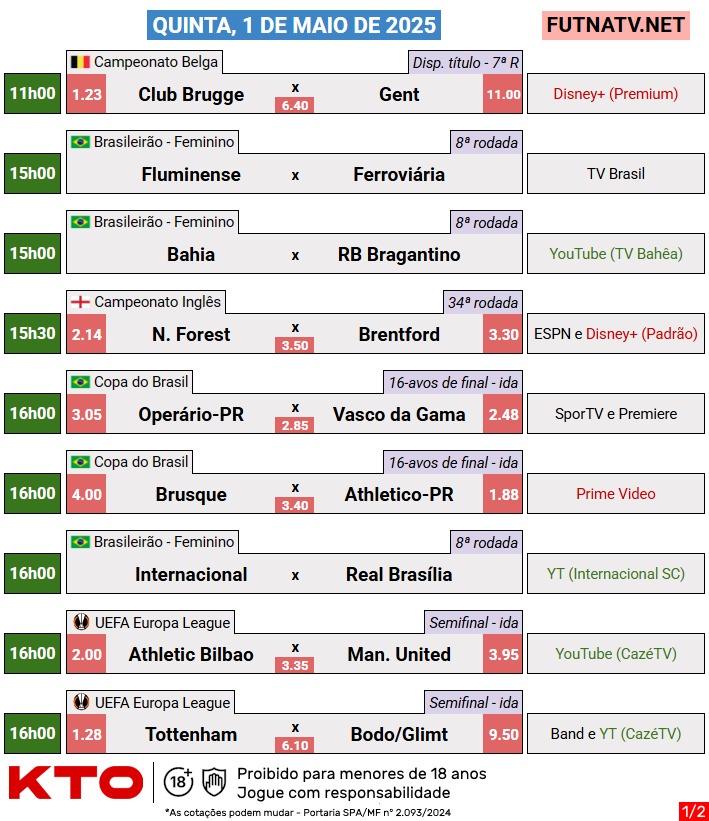709x821 pixels.
Task: Select the 1.23 odds for Club Brugge
Action: coord(86,94)
